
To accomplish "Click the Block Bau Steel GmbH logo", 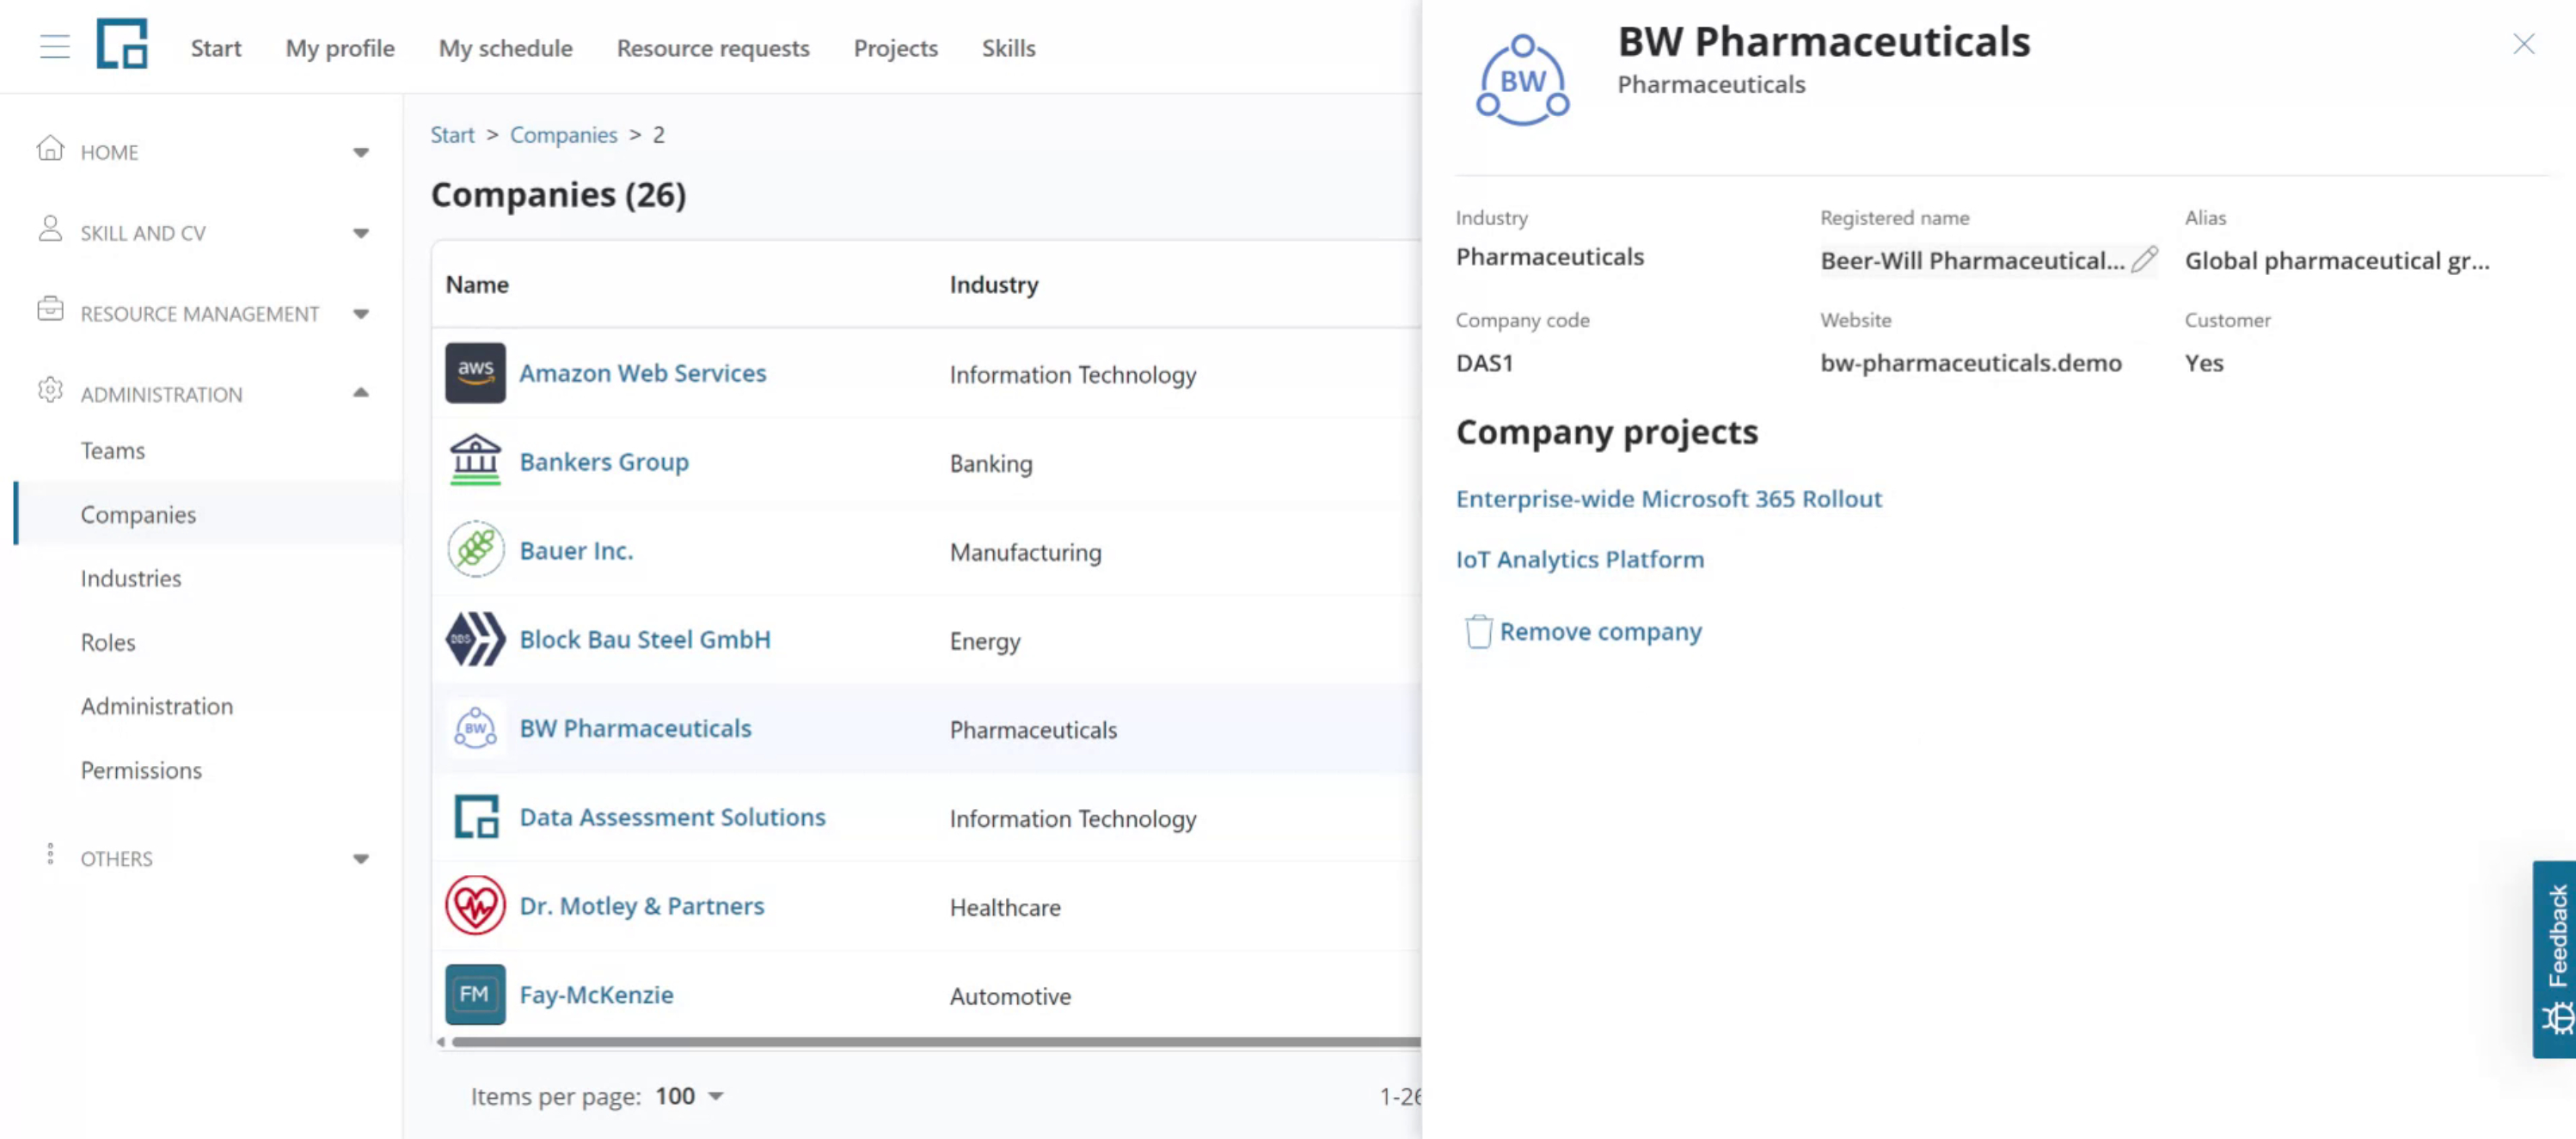I will pyautogui.click(x=475, y=639).
